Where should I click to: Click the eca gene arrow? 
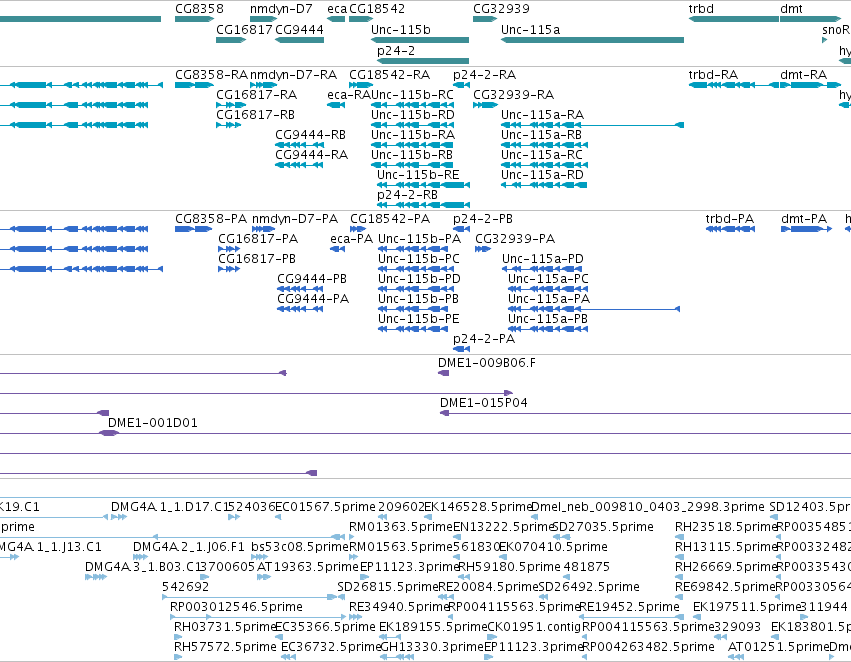click(x=336, y=20)
